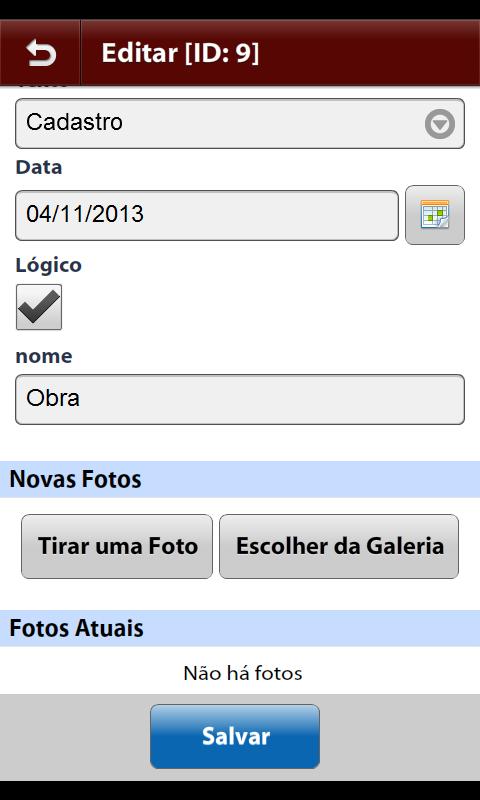Select the Fotos Atuais section header
The image size is (480, 800).
tap(240, 629)
